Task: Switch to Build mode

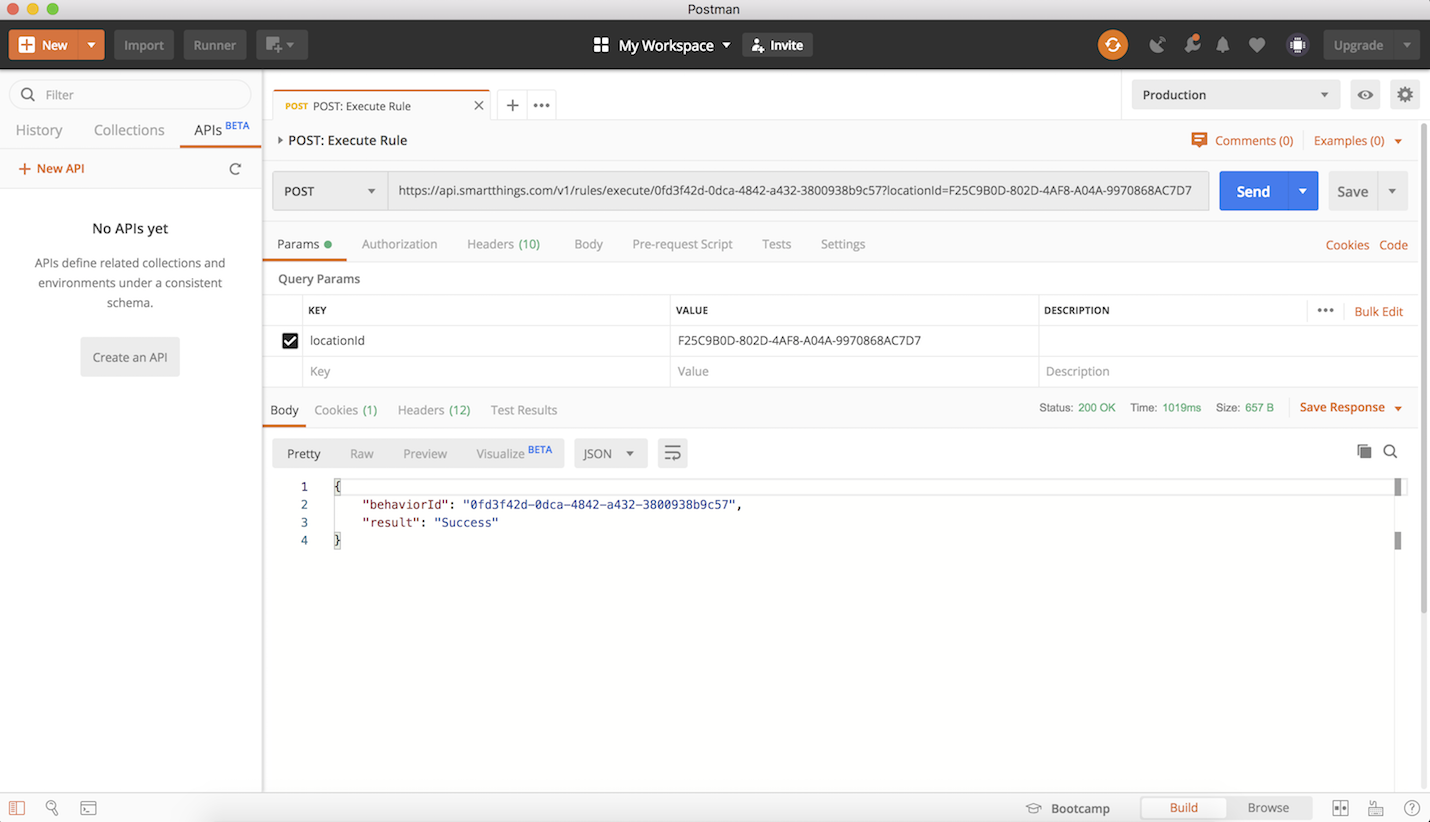Action: (x=1184, y=808)
